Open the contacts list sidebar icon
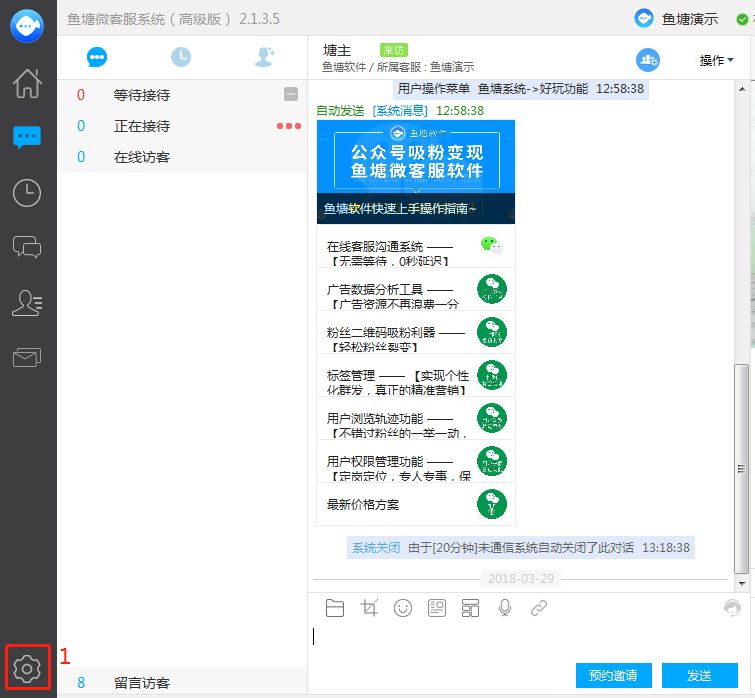 [x=27, y=303]
